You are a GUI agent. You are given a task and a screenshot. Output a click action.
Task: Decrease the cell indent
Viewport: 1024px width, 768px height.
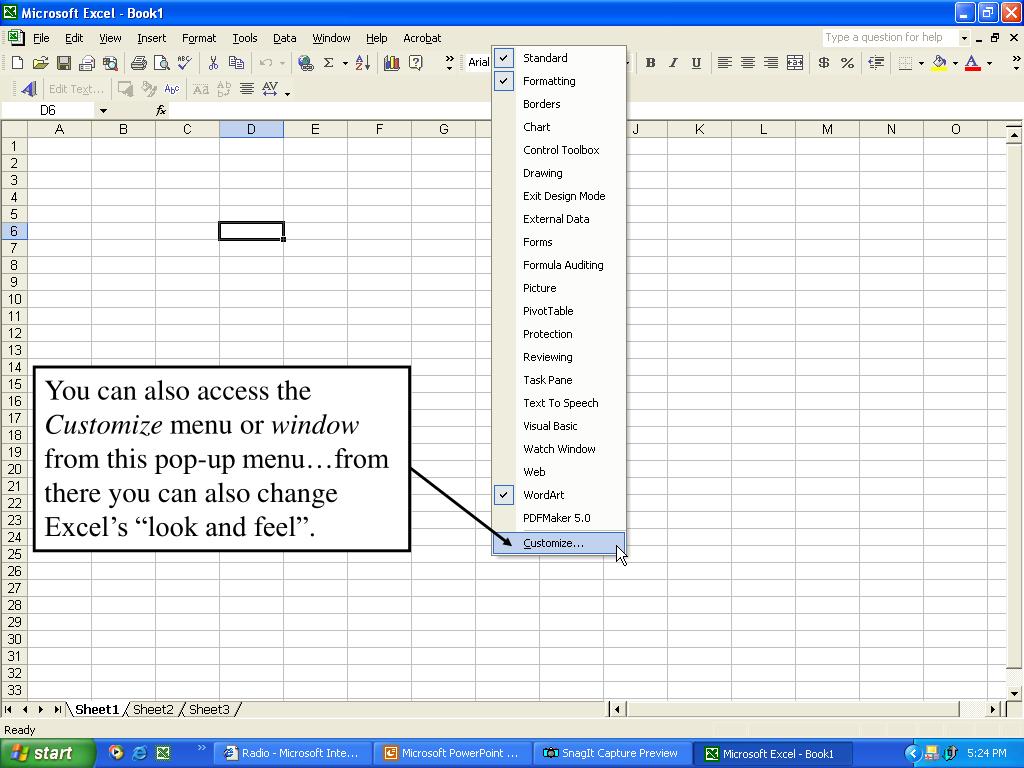(x=876, y=63)
